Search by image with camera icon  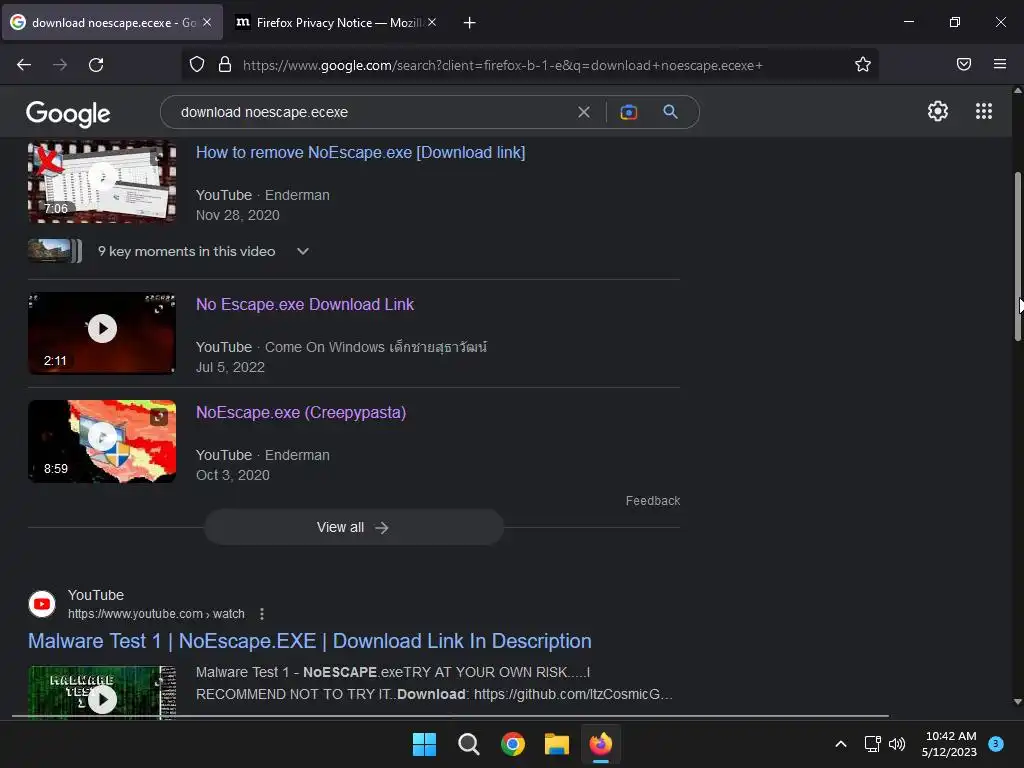click(x=628, y=112)
